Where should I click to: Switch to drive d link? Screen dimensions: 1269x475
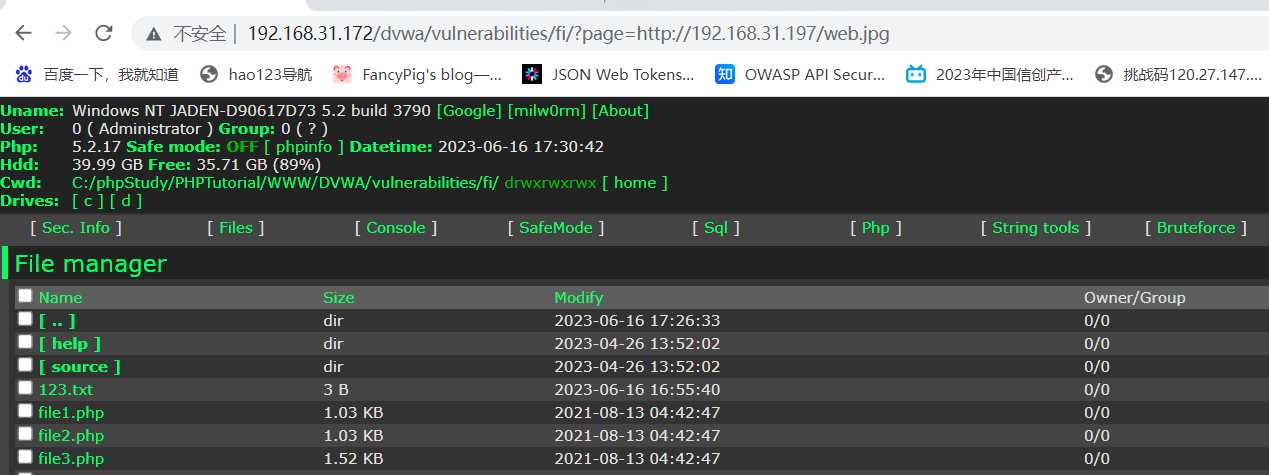[126, 200]
